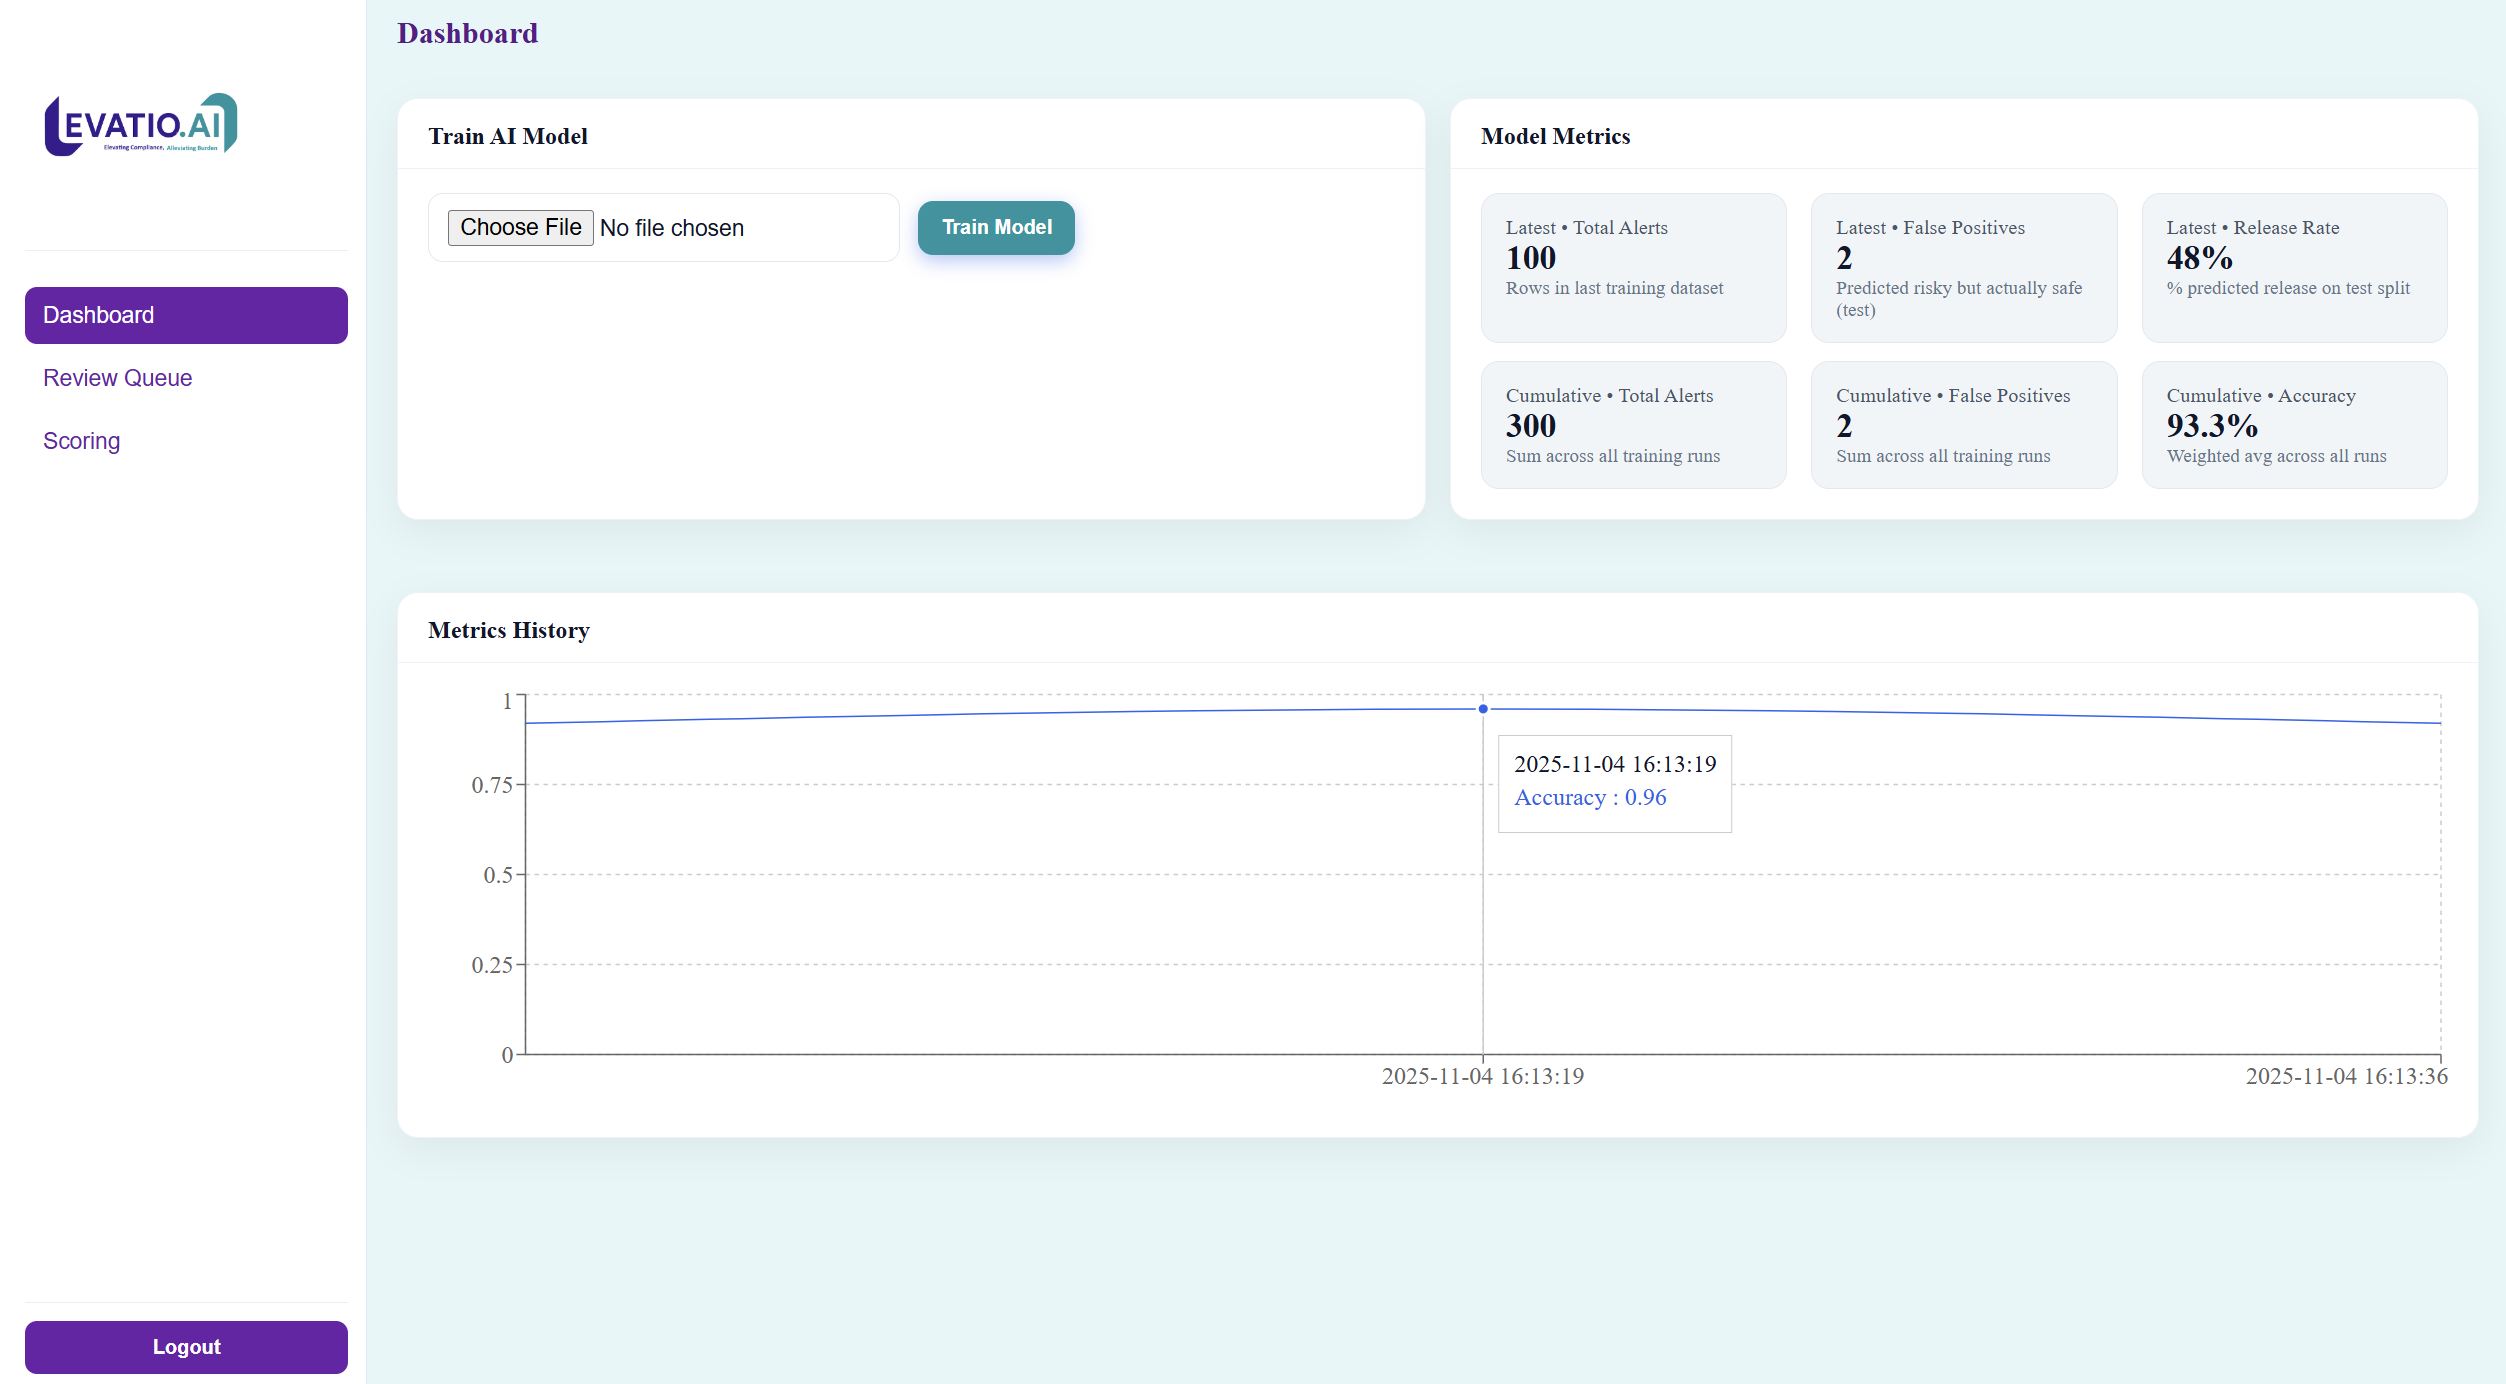2506x1384 pixels.
Task: Click the highlighted accuracy data point
Action: point(1483,709)
